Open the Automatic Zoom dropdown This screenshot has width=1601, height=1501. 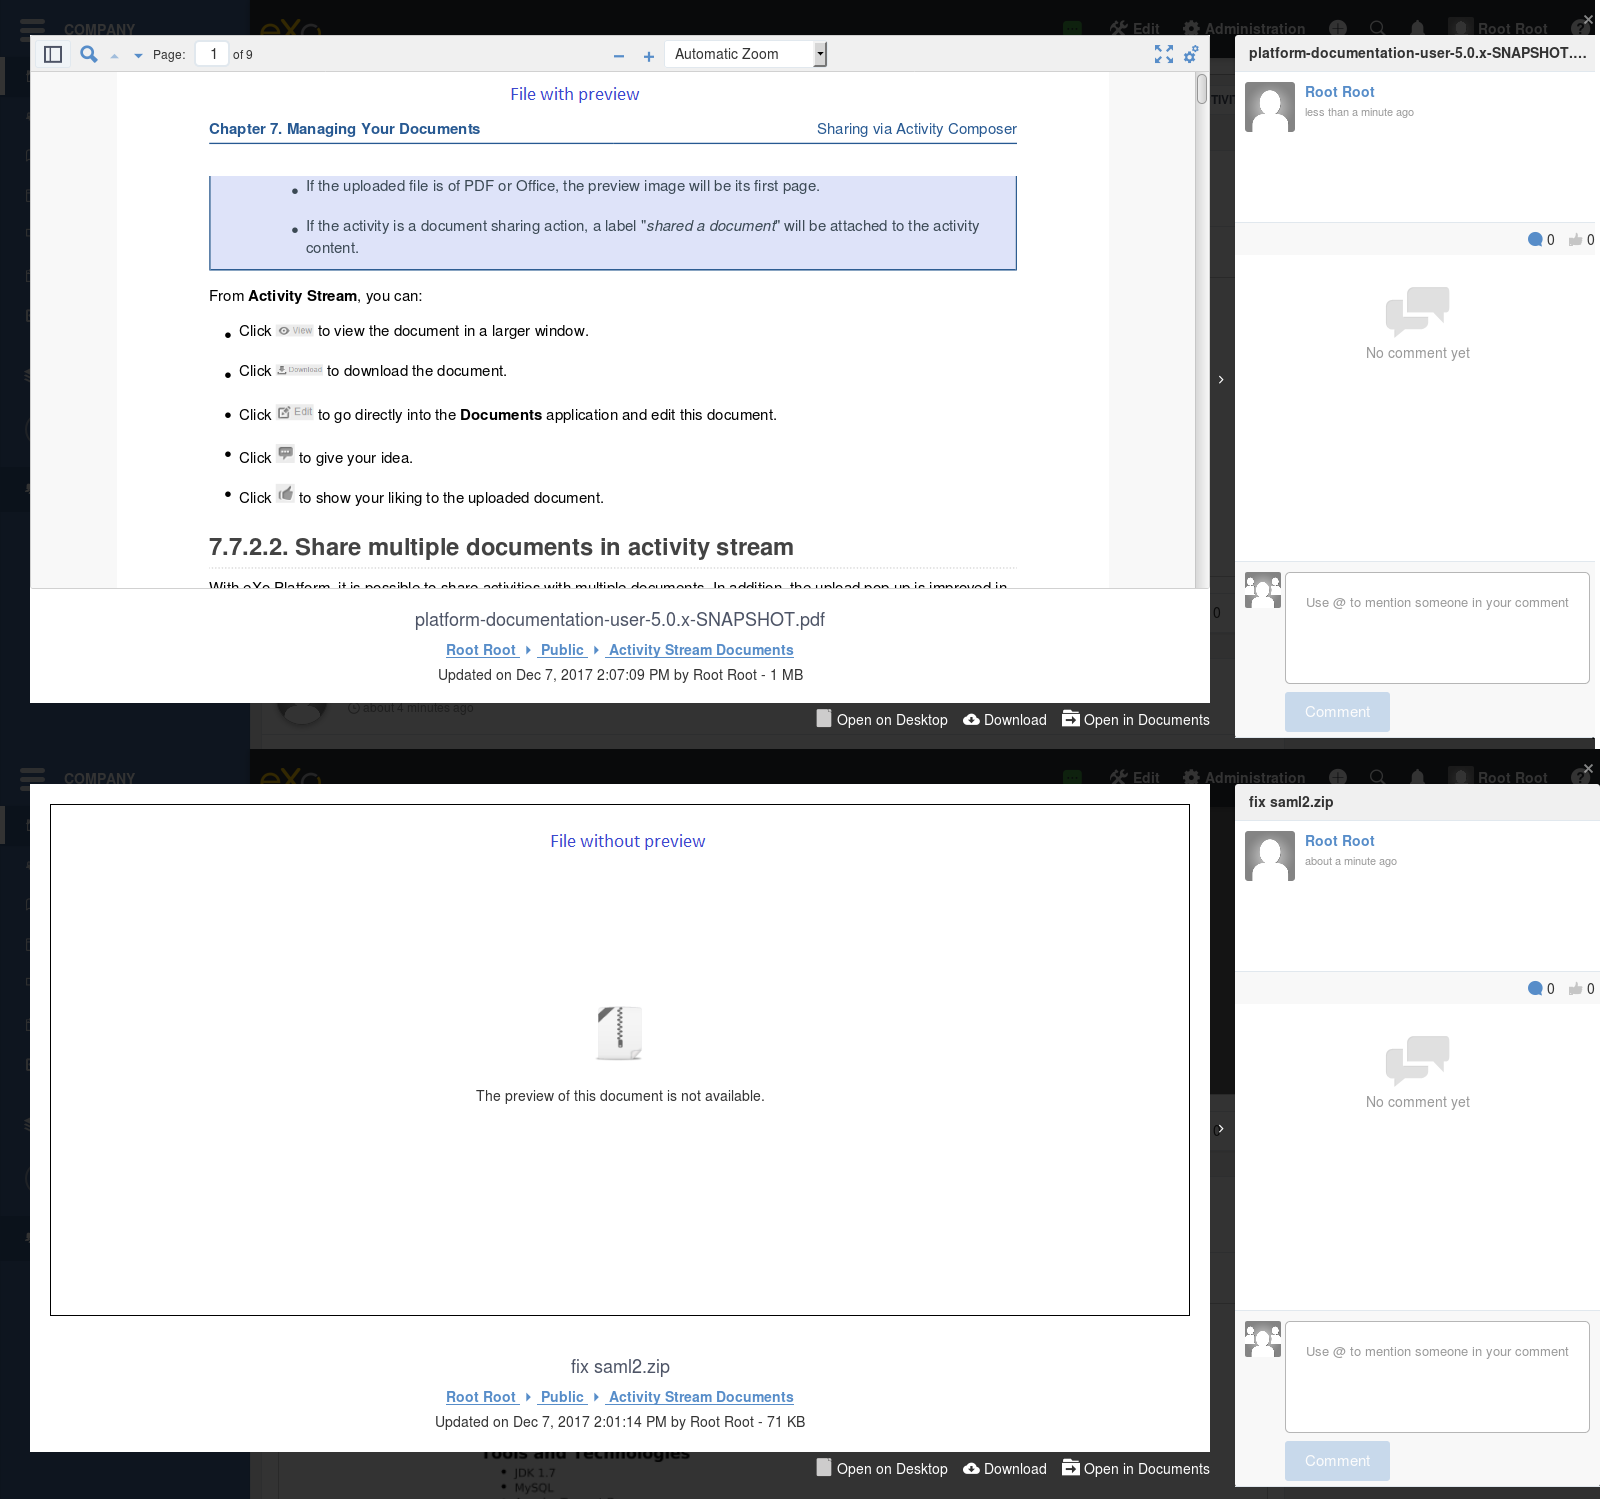tap(746, 54)
